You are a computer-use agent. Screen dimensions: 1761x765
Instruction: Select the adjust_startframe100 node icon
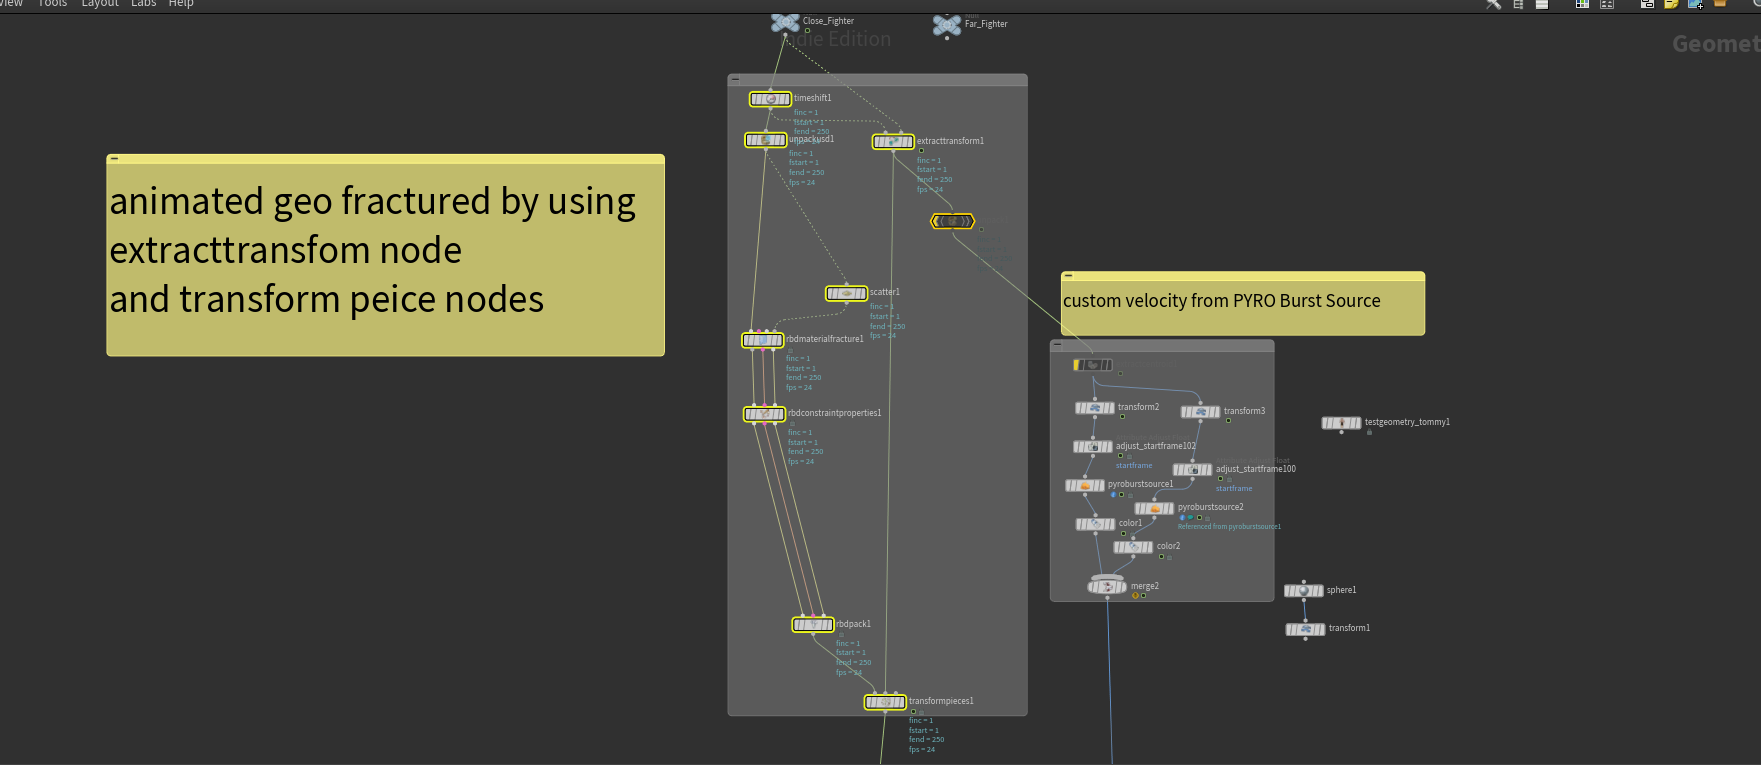pyautogui.click(x=1193, y=470)
